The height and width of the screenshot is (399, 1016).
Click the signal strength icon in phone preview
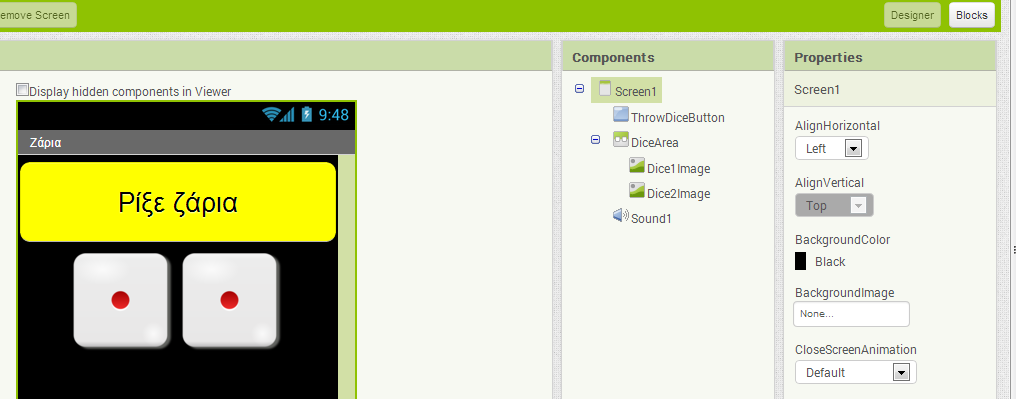(288, 115)
